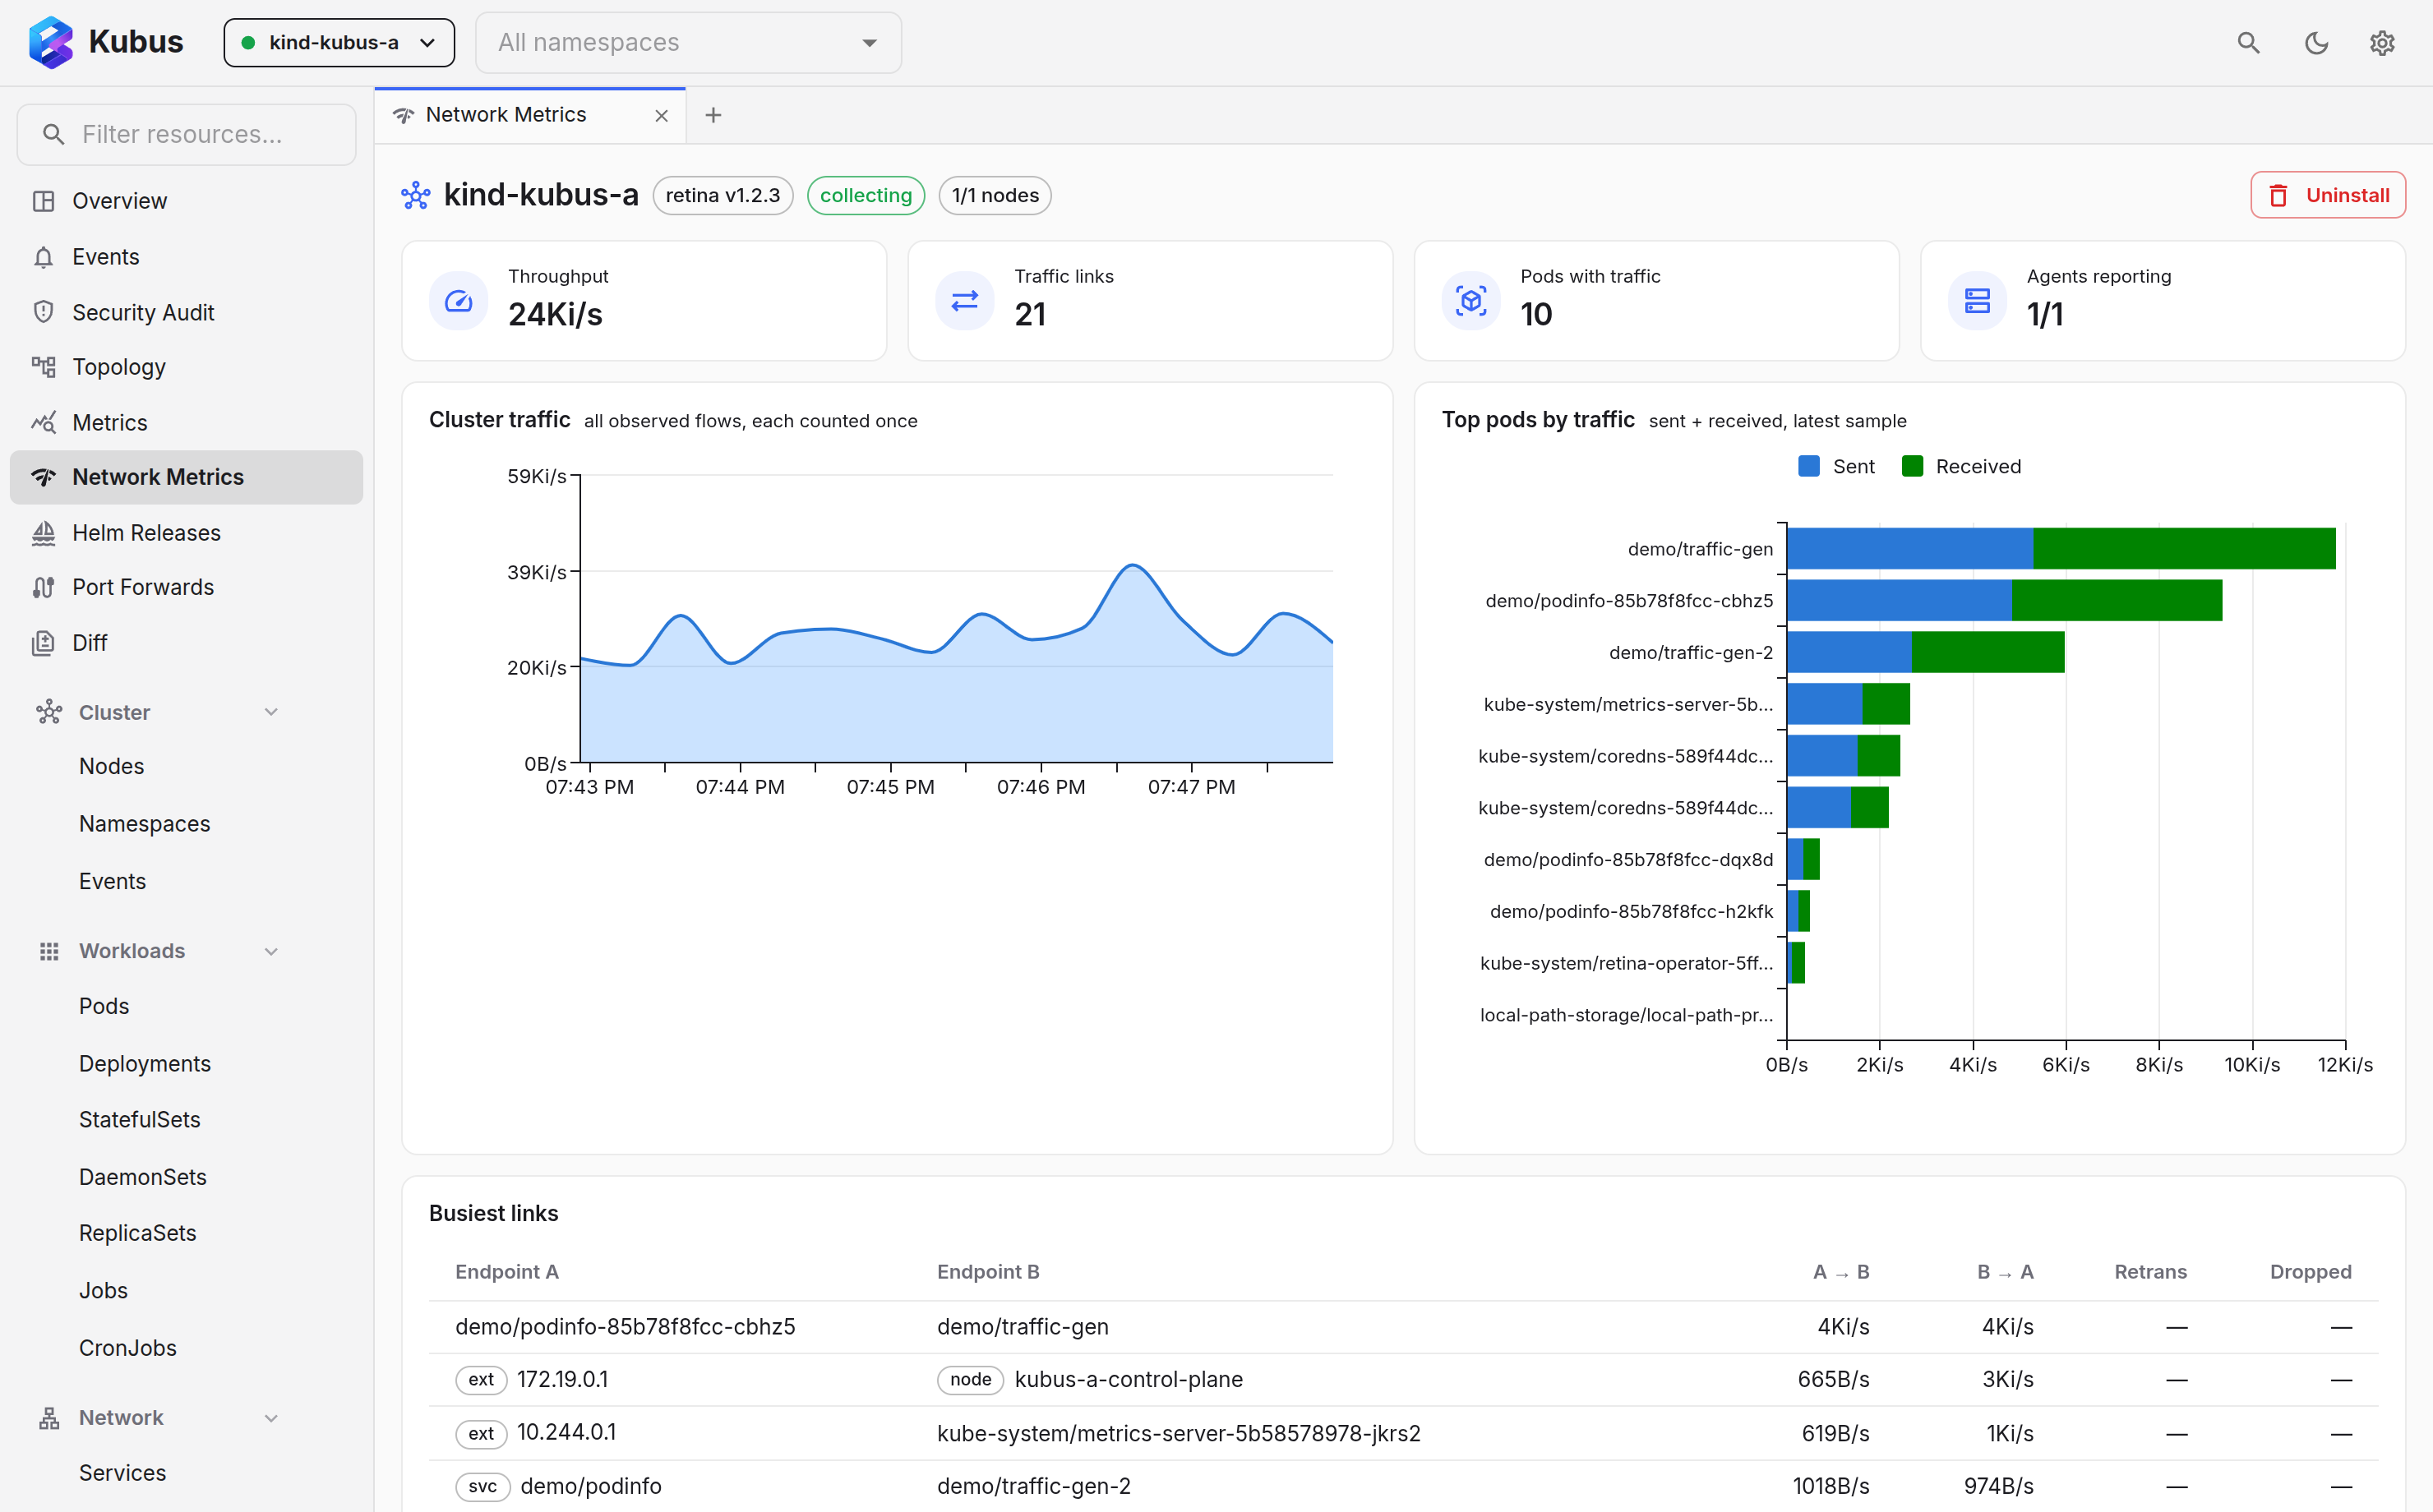Click the Uninstall button

pyautogui.click(x=2327, y=195)
